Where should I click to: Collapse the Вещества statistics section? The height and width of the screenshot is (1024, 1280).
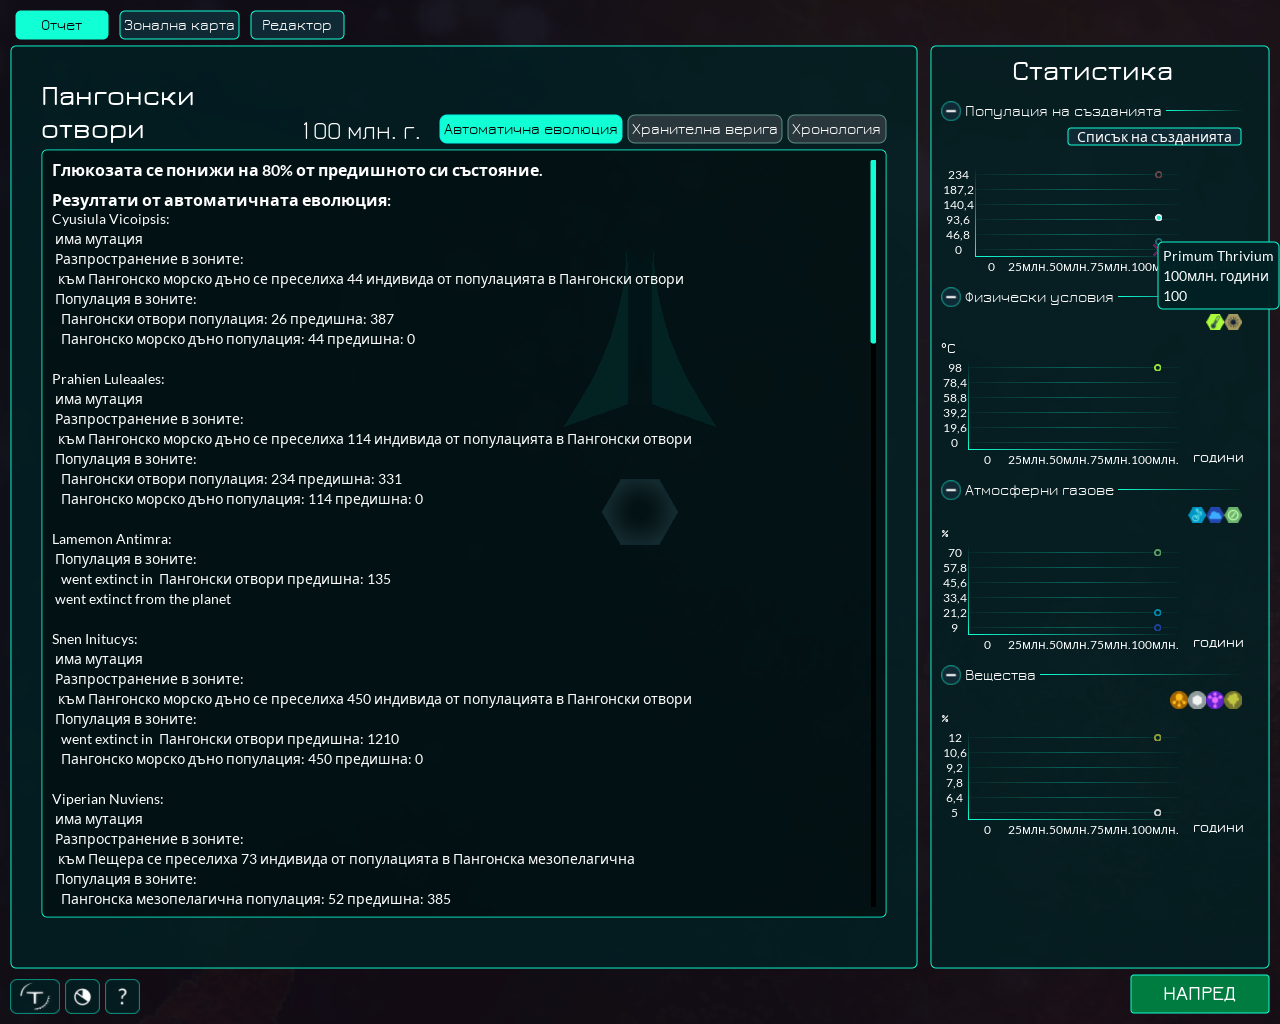point(950,675)
